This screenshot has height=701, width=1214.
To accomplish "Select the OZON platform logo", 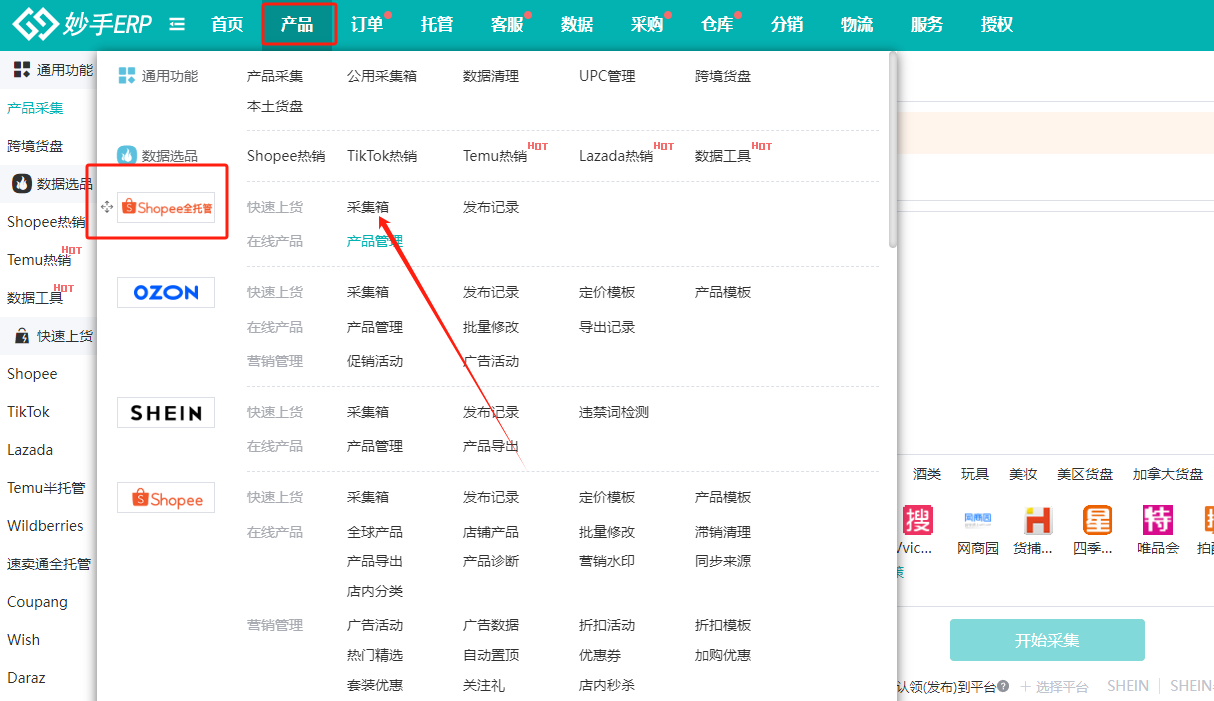I will tap(166, 293).
